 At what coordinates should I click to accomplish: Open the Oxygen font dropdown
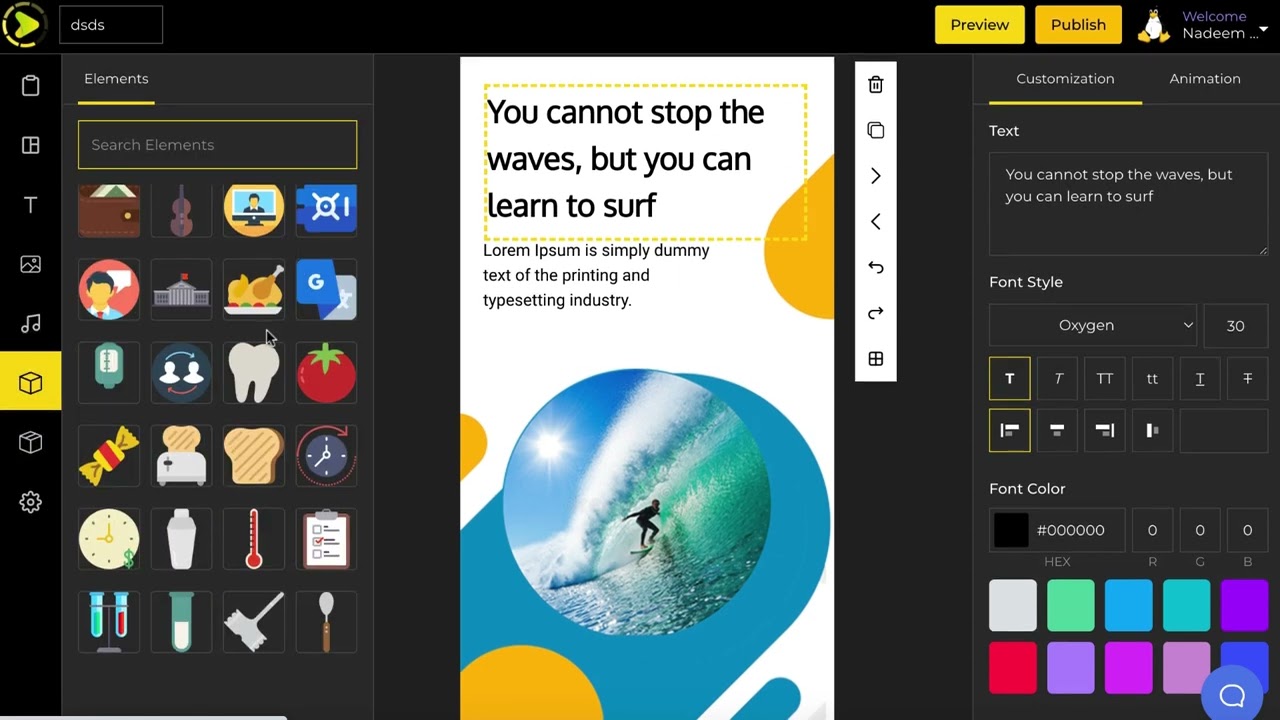click(x=1095, y=325)
